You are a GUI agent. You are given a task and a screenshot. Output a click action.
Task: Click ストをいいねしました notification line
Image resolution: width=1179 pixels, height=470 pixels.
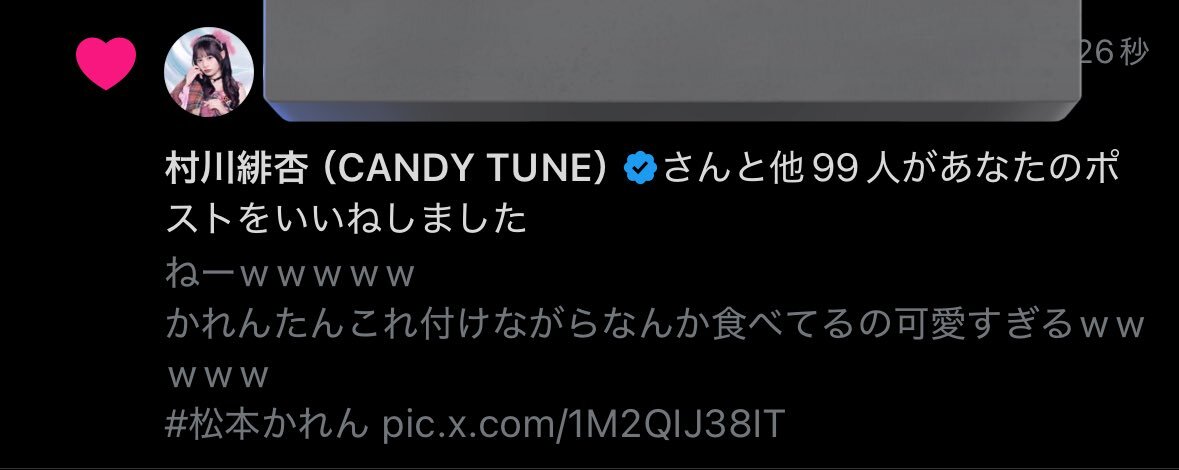pyautogui.click(x=346, y=220)
